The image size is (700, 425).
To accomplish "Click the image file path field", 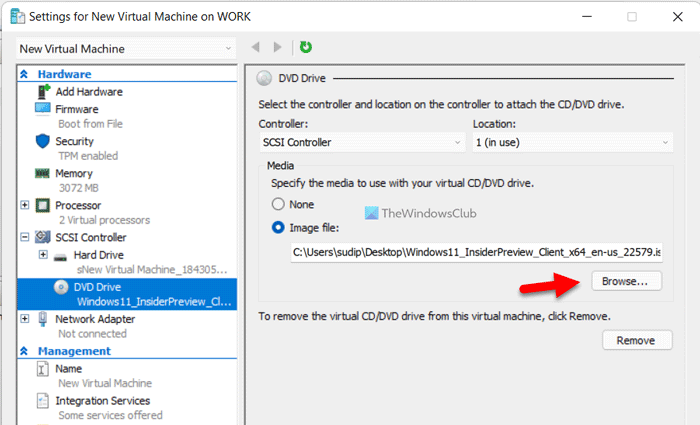I will click(476, 252).
